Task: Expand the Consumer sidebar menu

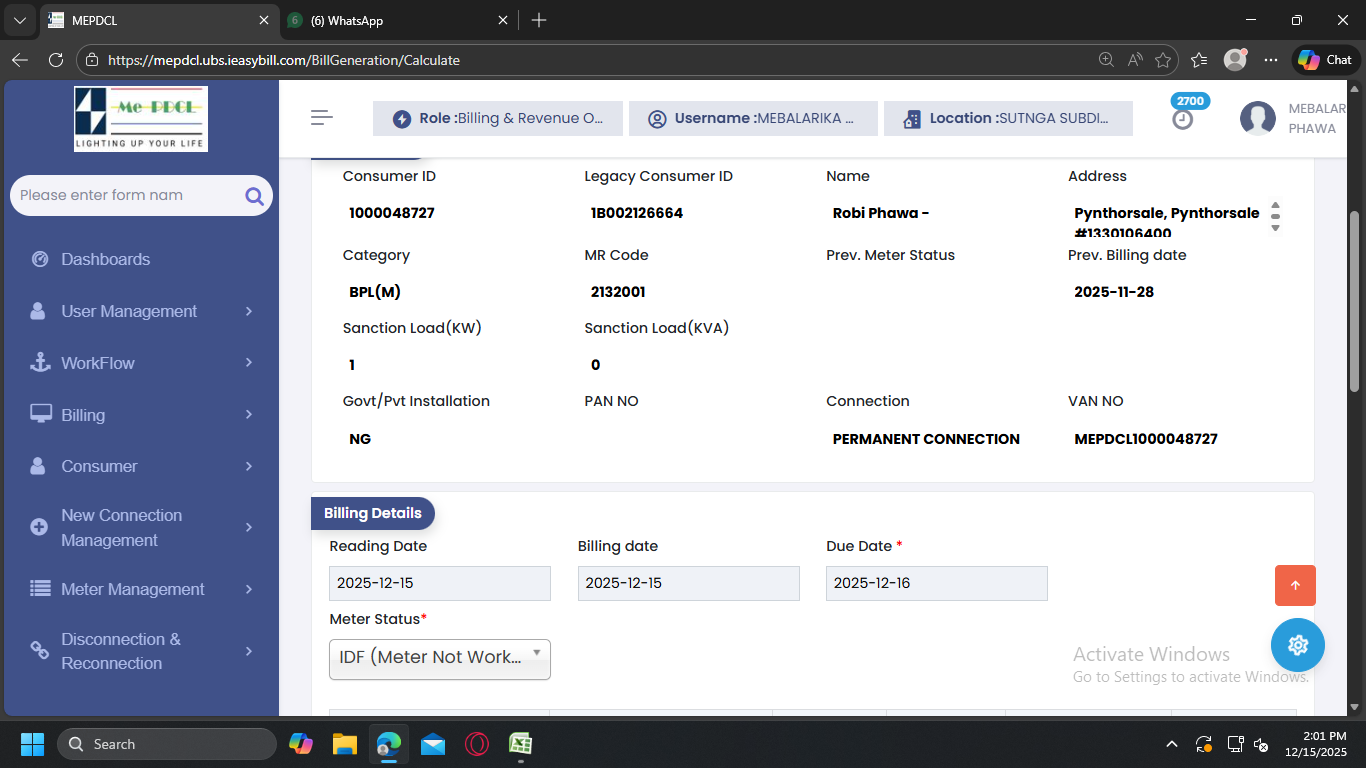Action: click(x=140, y=466)
